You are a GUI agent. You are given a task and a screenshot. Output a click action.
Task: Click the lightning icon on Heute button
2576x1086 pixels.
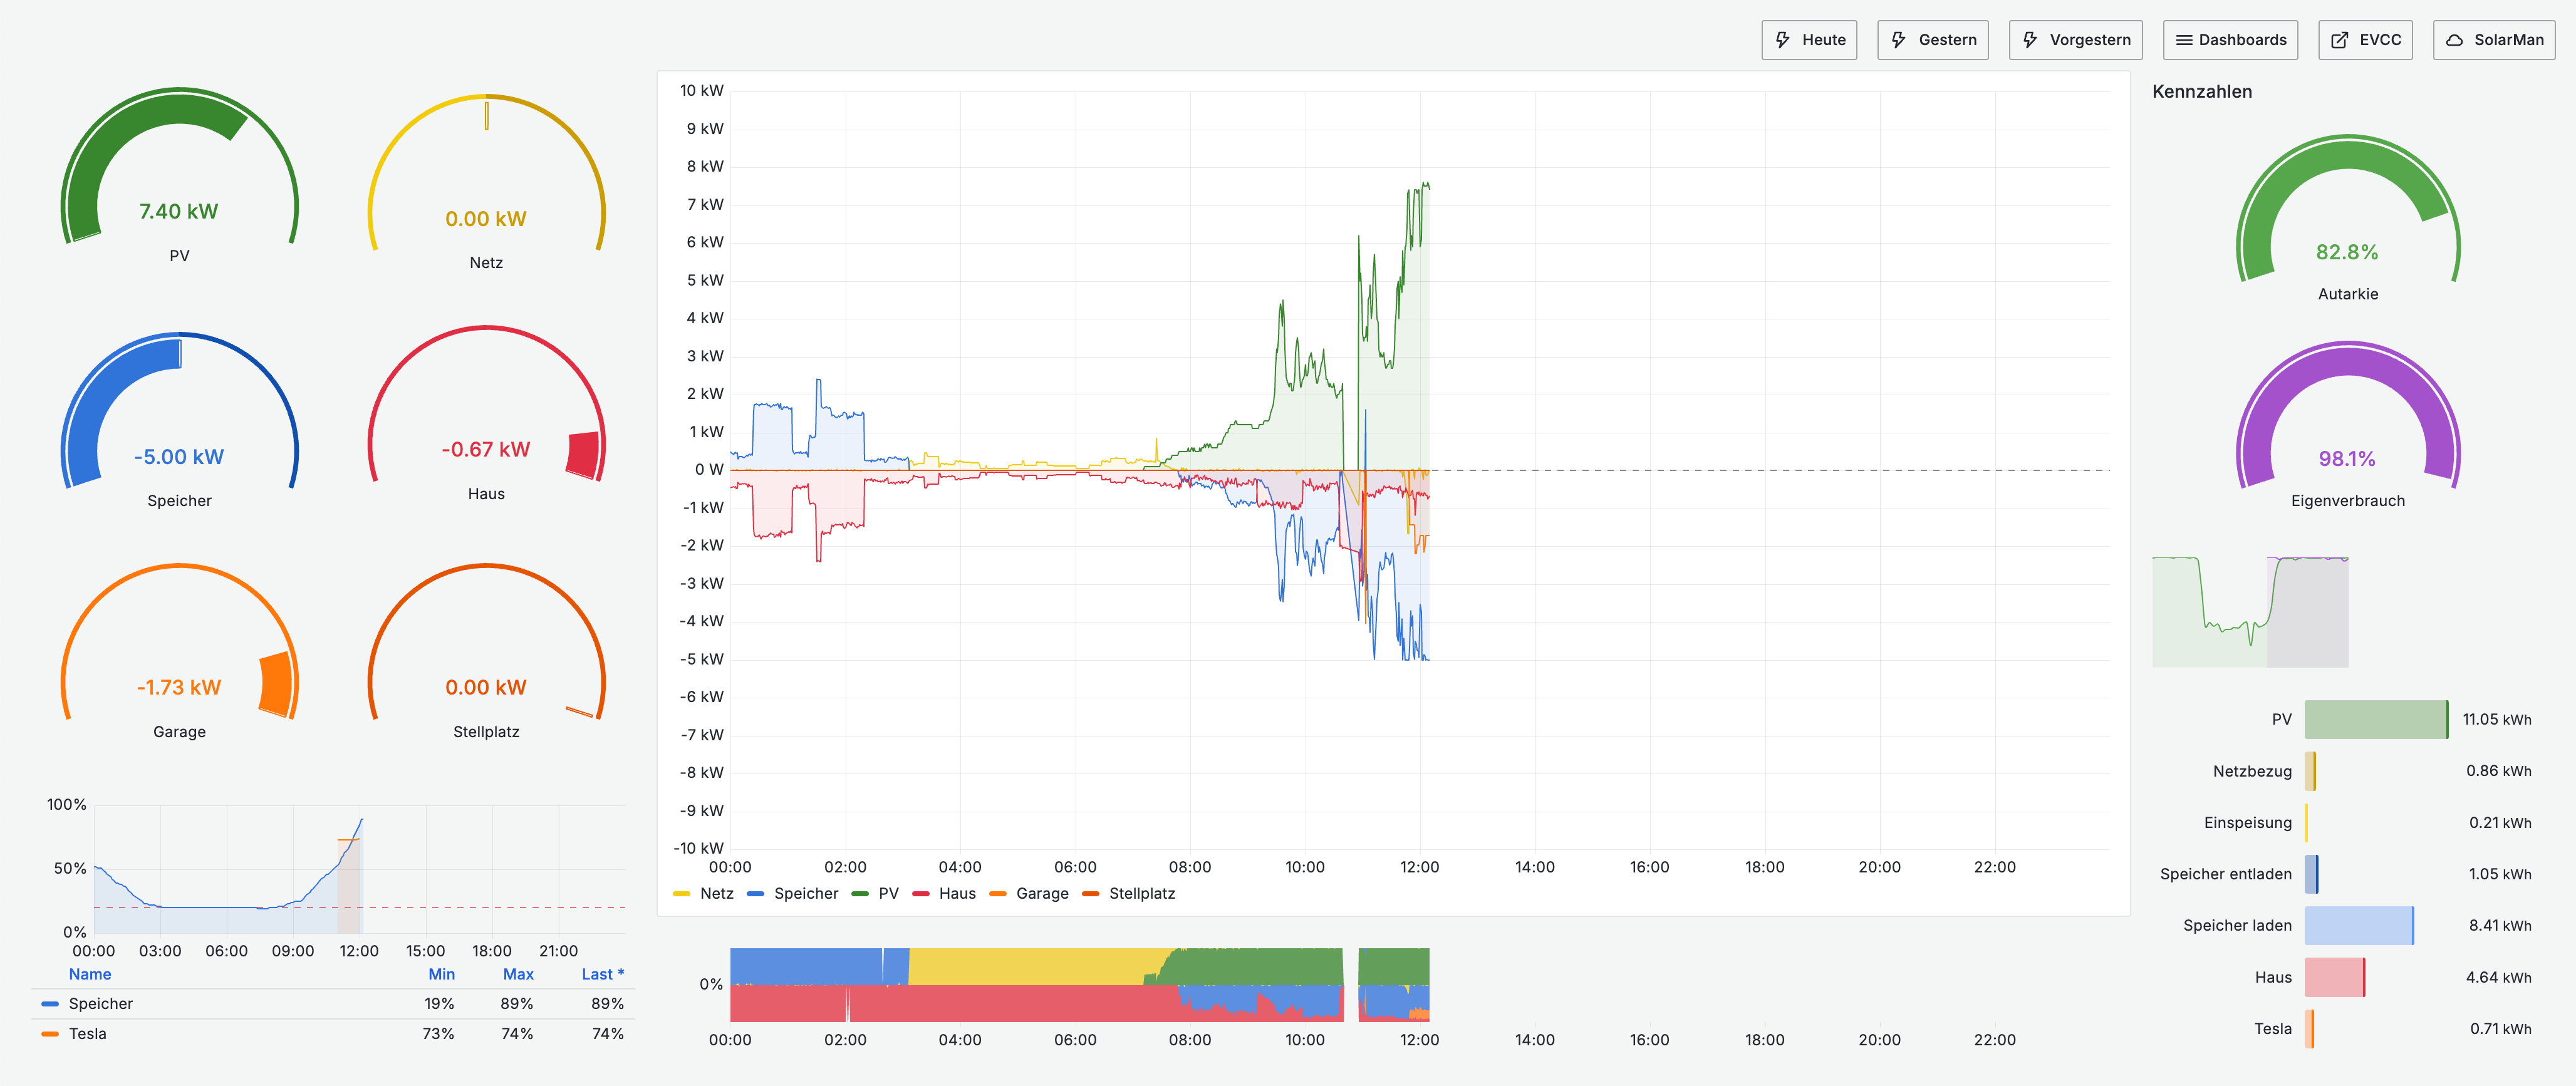tap(1782, 40)
